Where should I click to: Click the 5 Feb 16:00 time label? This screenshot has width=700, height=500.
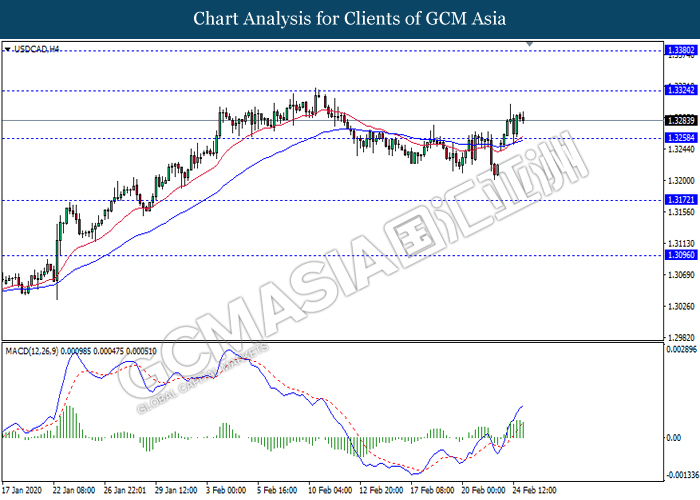coord(277,490)
